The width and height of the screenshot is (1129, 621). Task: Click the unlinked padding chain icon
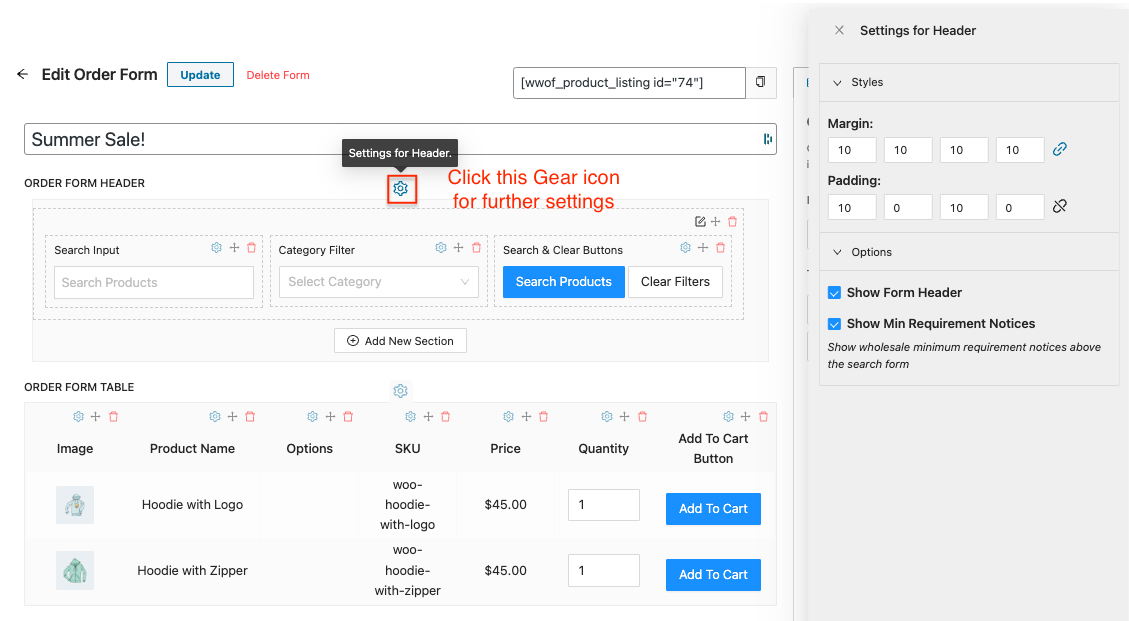tap(1060, 207)
